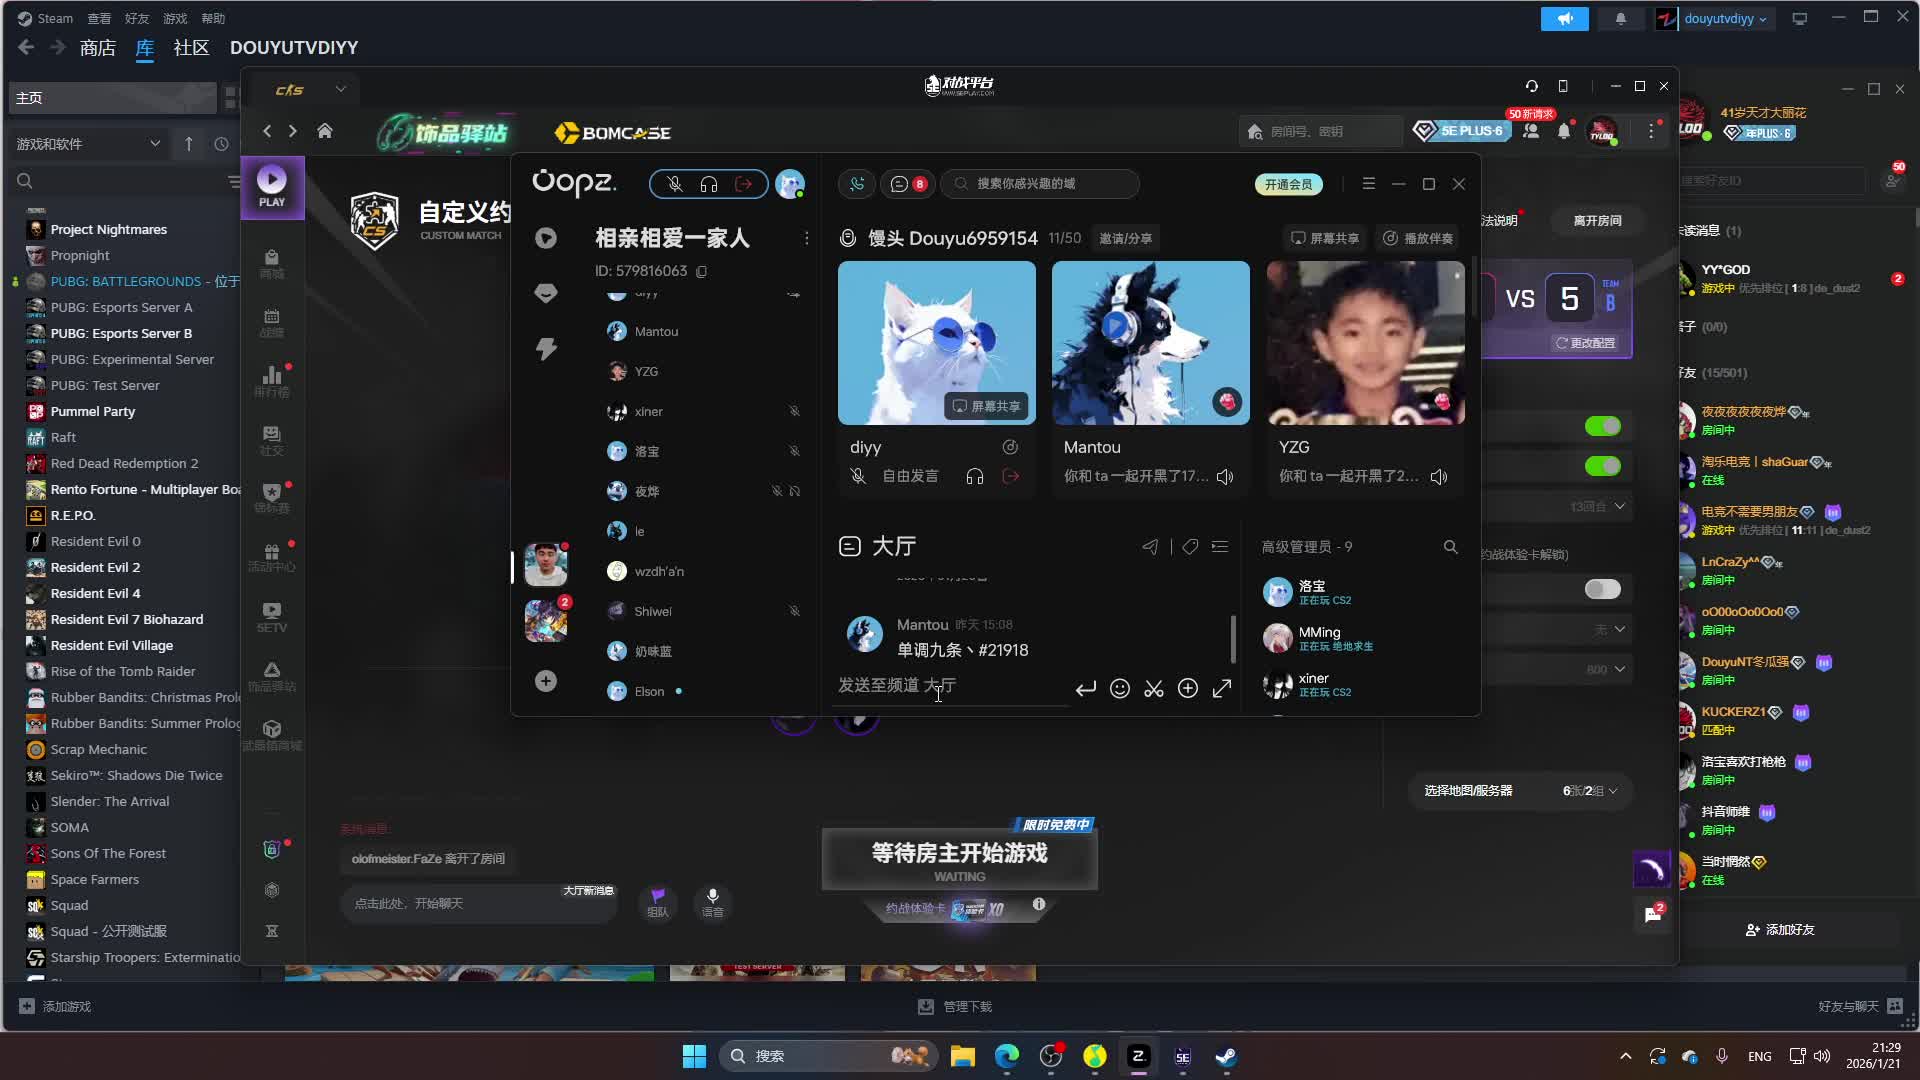Open the Steam 库 tab
Screen dimensions: 1920x1080
click(145, 48)
